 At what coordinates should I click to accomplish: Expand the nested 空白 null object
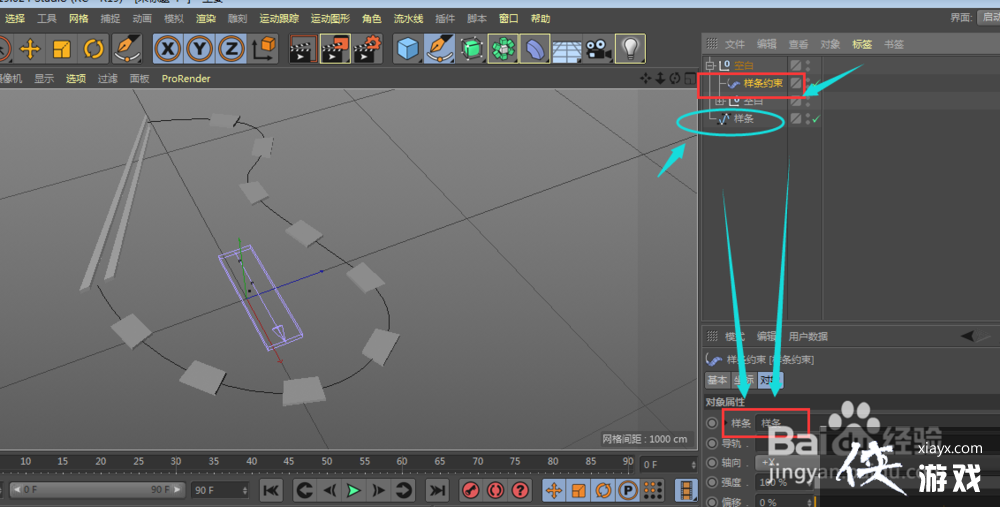pyautogui.click(x=720, y=101)
